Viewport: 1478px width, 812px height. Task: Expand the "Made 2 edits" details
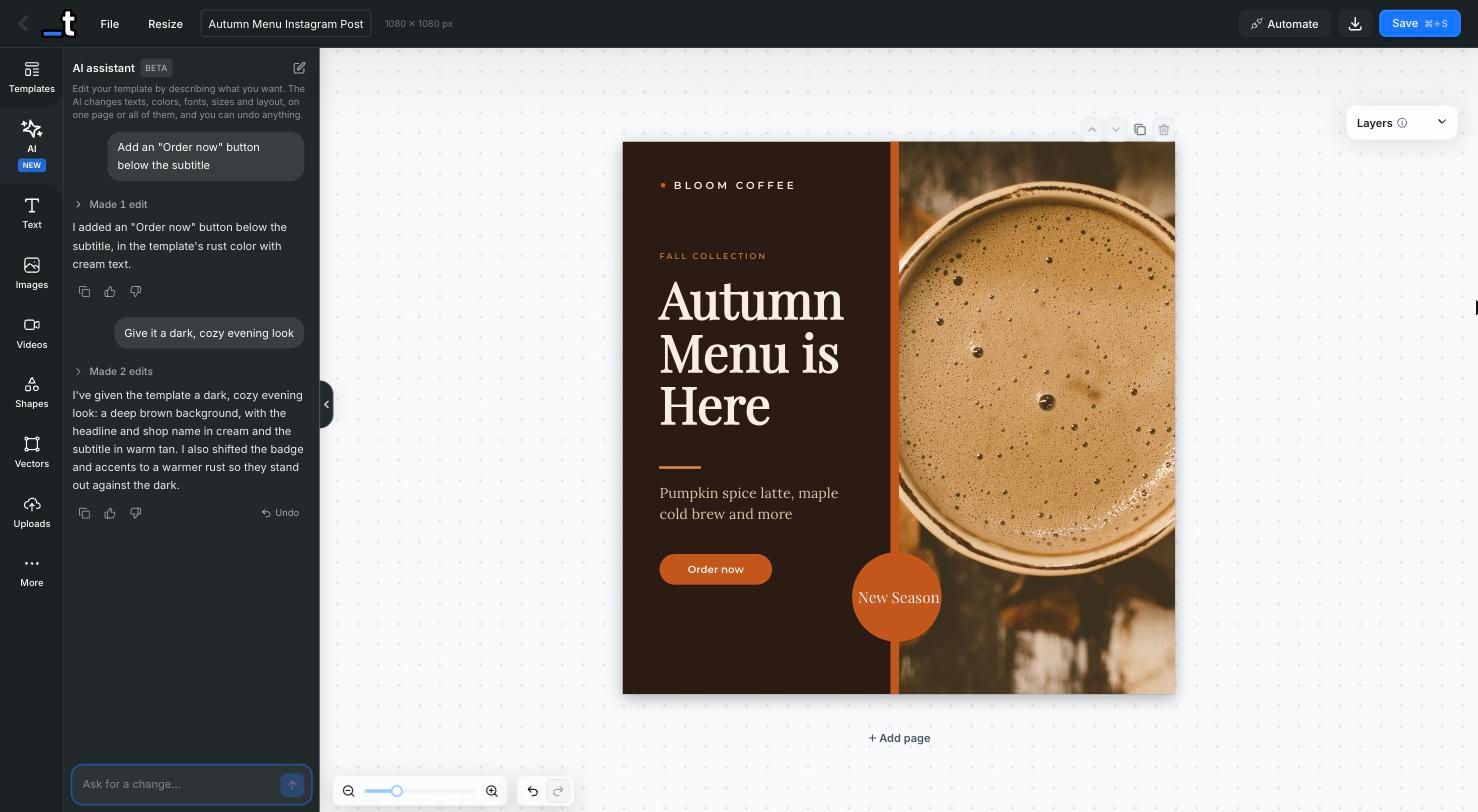114,371
